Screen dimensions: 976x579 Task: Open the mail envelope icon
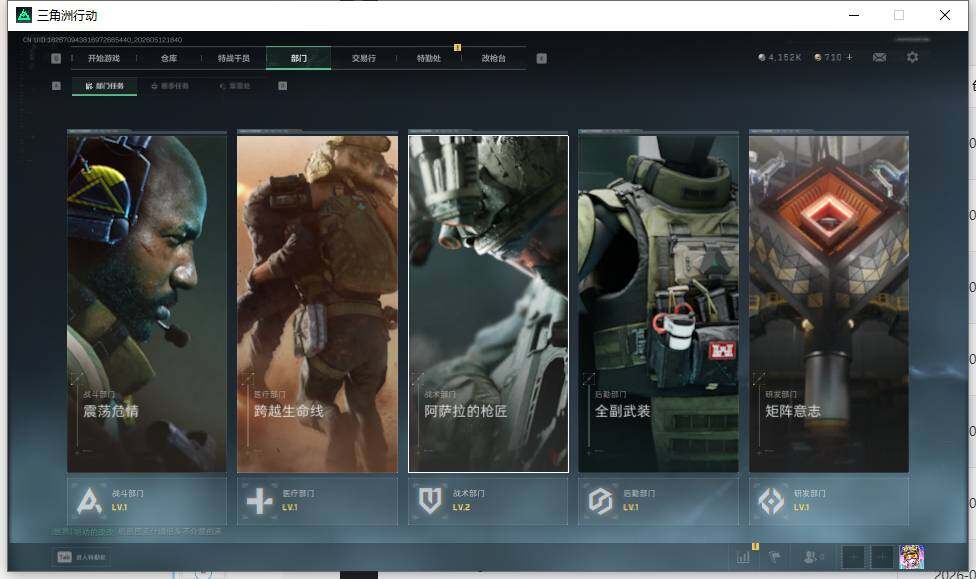coord(879,57)
